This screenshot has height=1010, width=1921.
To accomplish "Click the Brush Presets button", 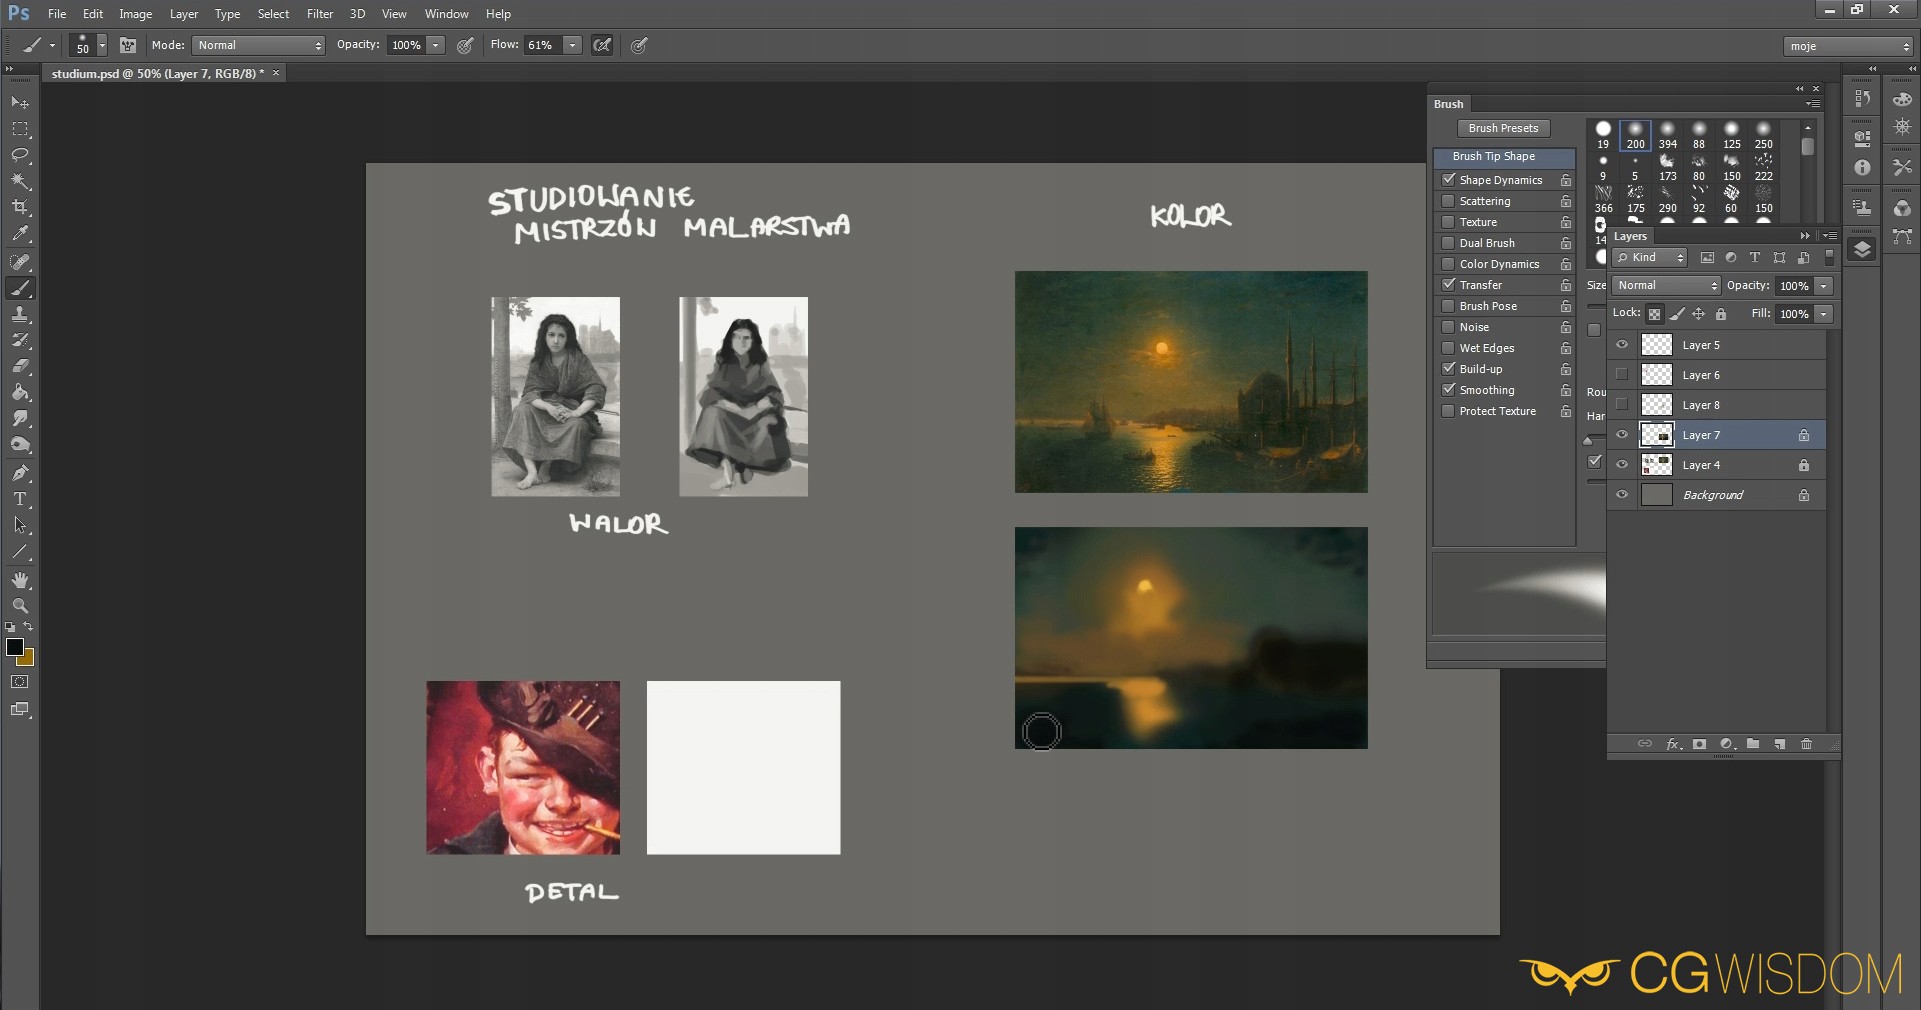I will 1503,128.
